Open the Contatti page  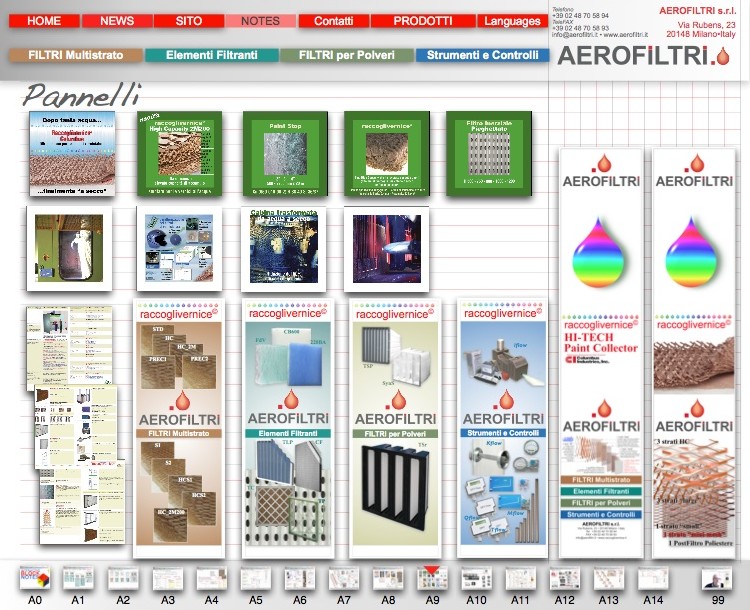point(333,21)
